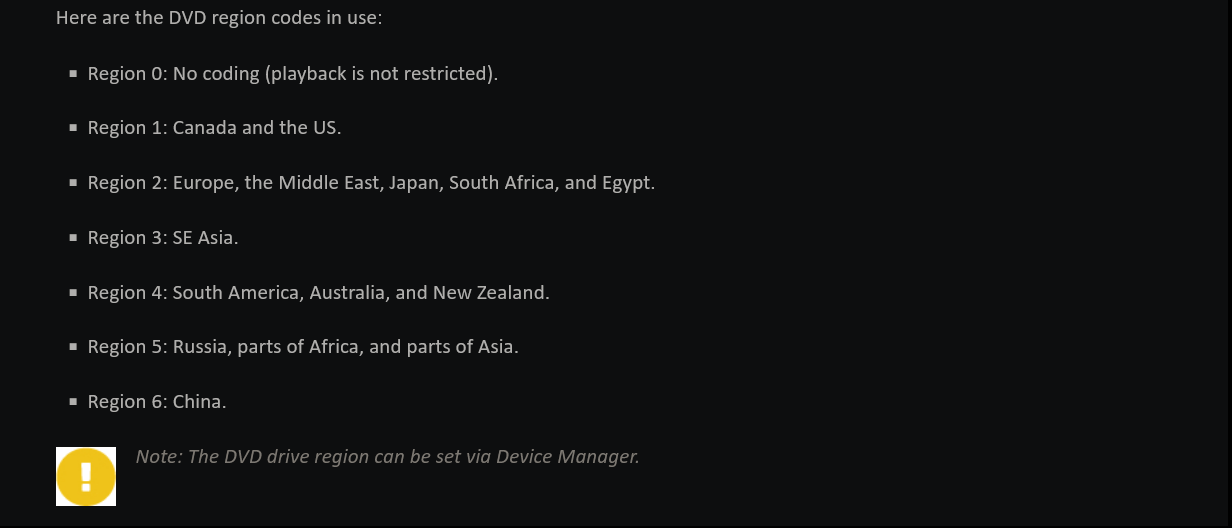Click the bullet marker beside Region 1
Viewport: 1232px width, 528px height.
point(74,128)
